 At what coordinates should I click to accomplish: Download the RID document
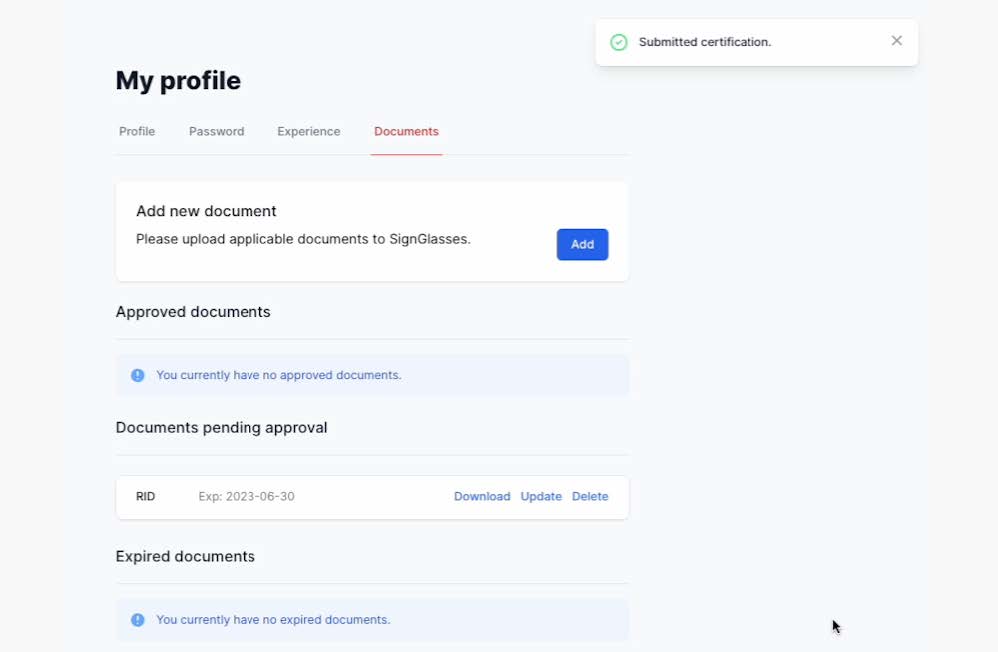[482, 496]
